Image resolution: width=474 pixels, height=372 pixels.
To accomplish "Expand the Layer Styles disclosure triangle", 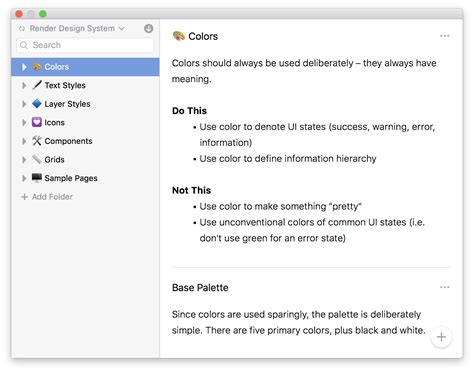I will [24, 104].
